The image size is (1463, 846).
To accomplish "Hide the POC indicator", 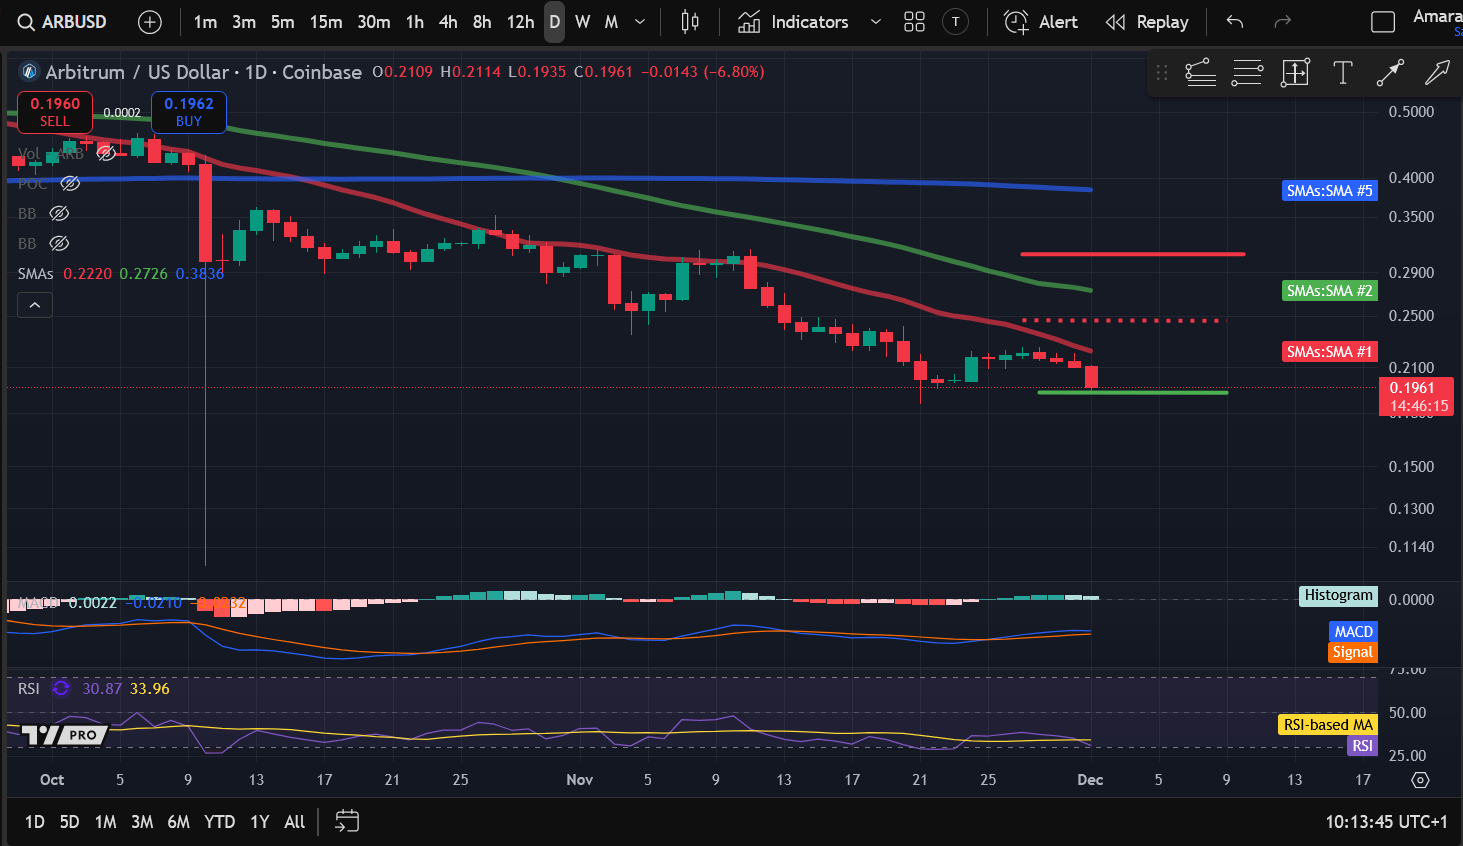I will click(x=69, y=183).
